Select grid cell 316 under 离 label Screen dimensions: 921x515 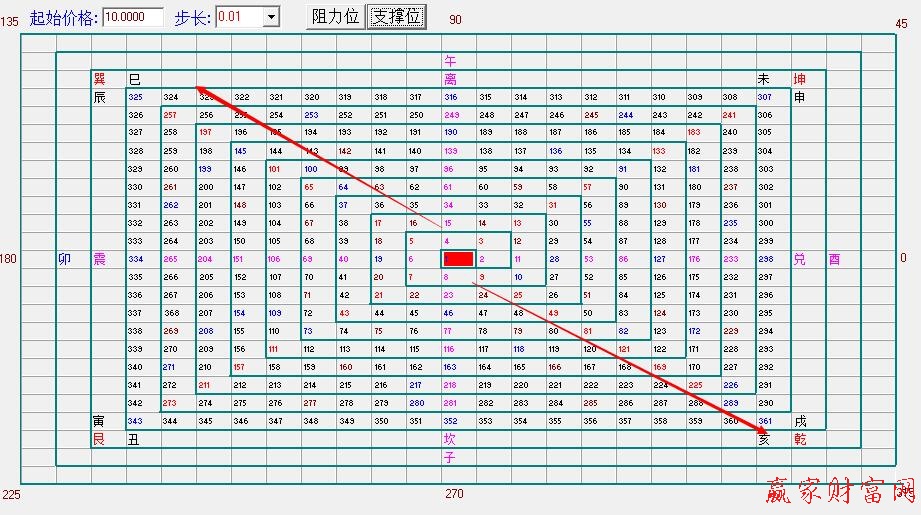450,97
